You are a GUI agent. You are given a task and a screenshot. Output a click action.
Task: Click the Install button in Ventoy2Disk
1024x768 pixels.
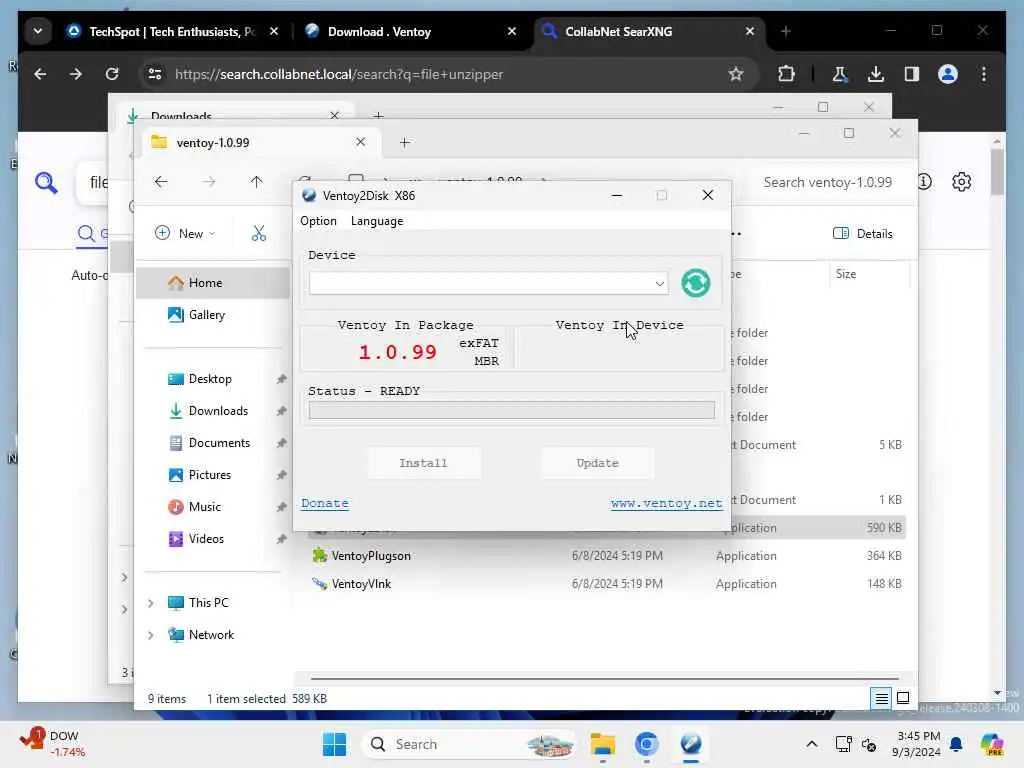click(x=423, y=463)
